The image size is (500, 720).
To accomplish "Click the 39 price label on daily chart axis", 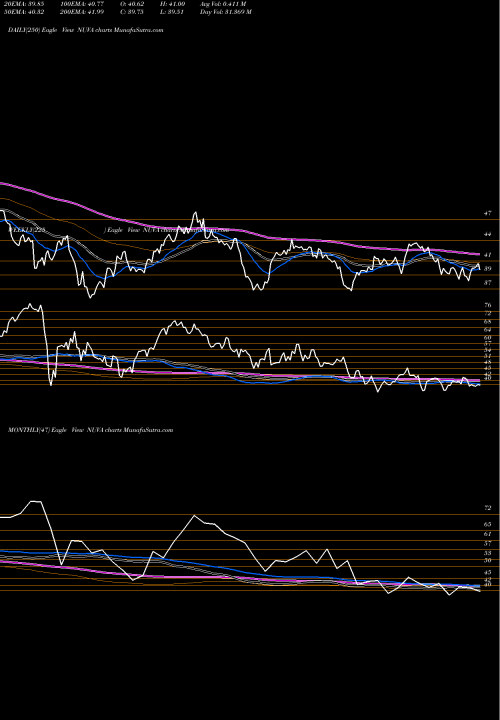I will click(487, 269).
